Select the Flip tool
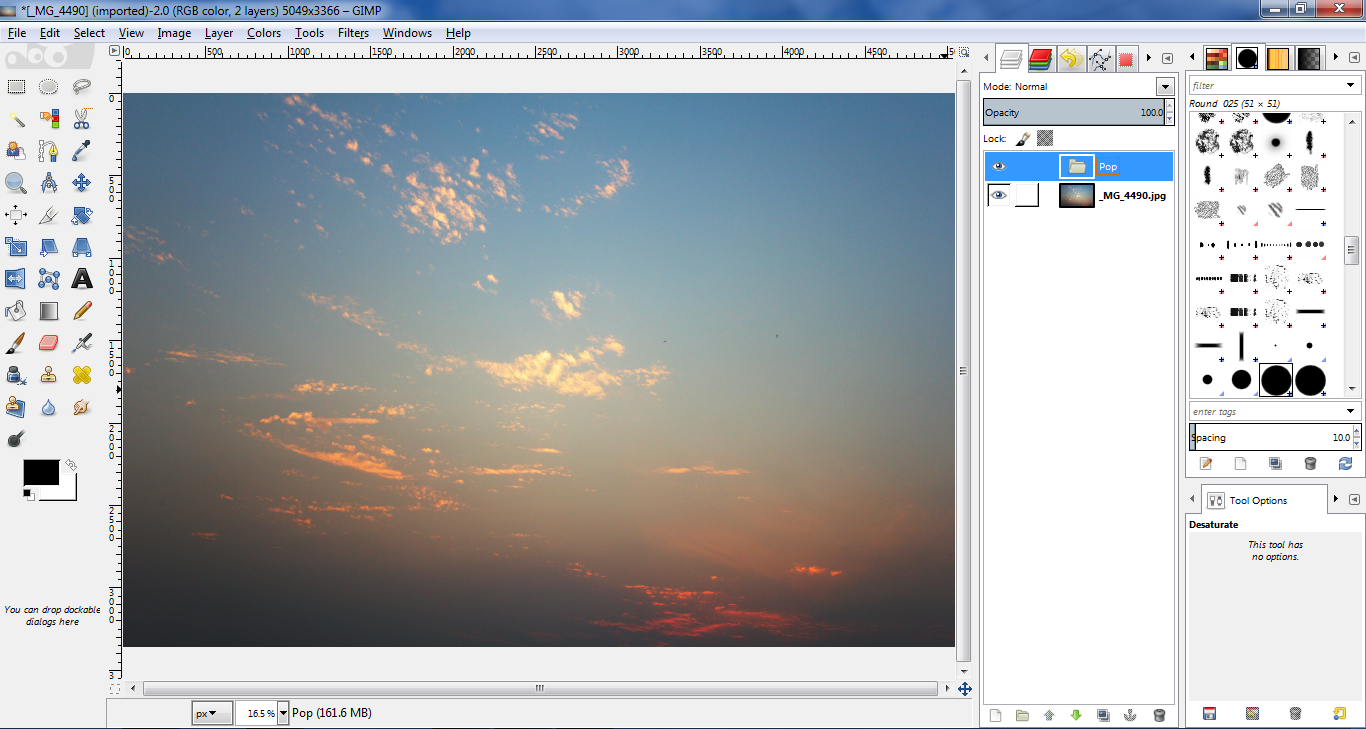The height and width of the screenshot is (729, 1366). 16,279
